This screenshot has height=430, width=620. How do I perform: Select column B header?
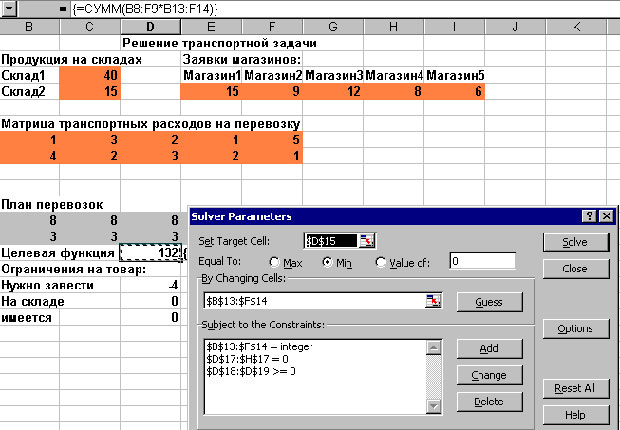[28, 27]
